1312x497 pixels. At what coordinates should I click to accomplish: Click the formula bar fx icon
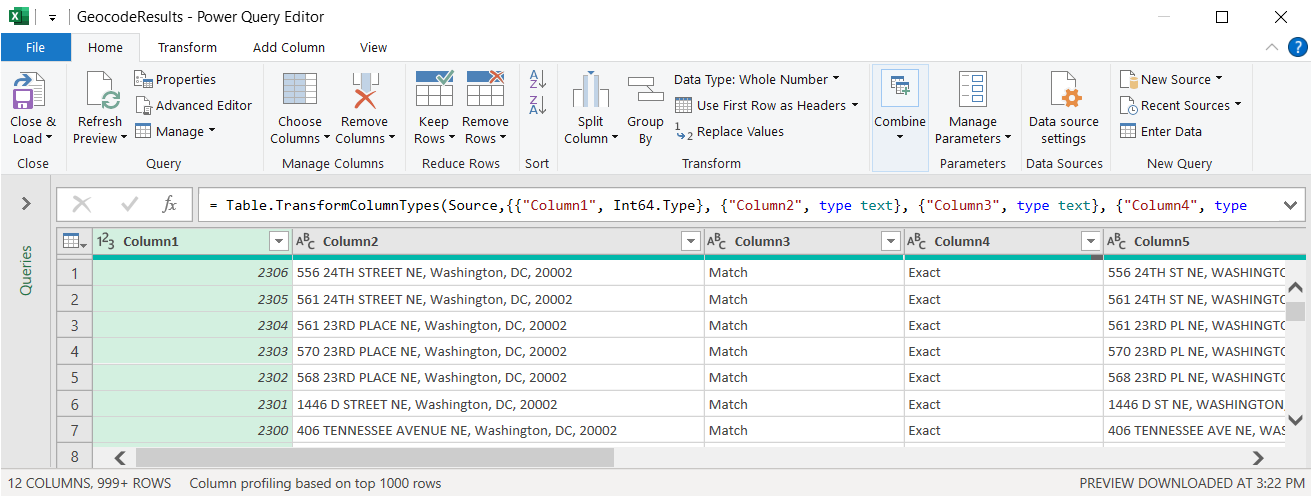[x=170, y=204]
